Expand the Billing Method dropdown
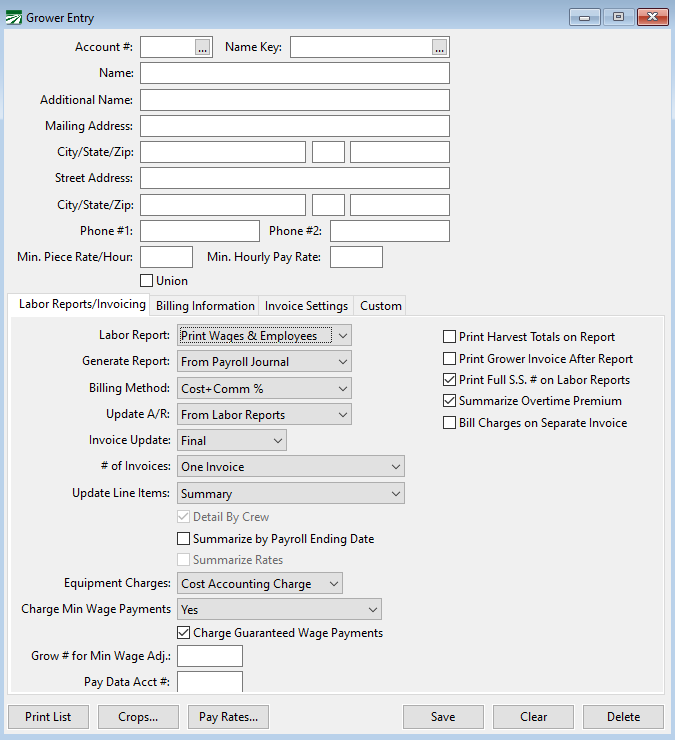Image resolution: width=675 pixels, height=740 pixels. (x=265, y=388)
